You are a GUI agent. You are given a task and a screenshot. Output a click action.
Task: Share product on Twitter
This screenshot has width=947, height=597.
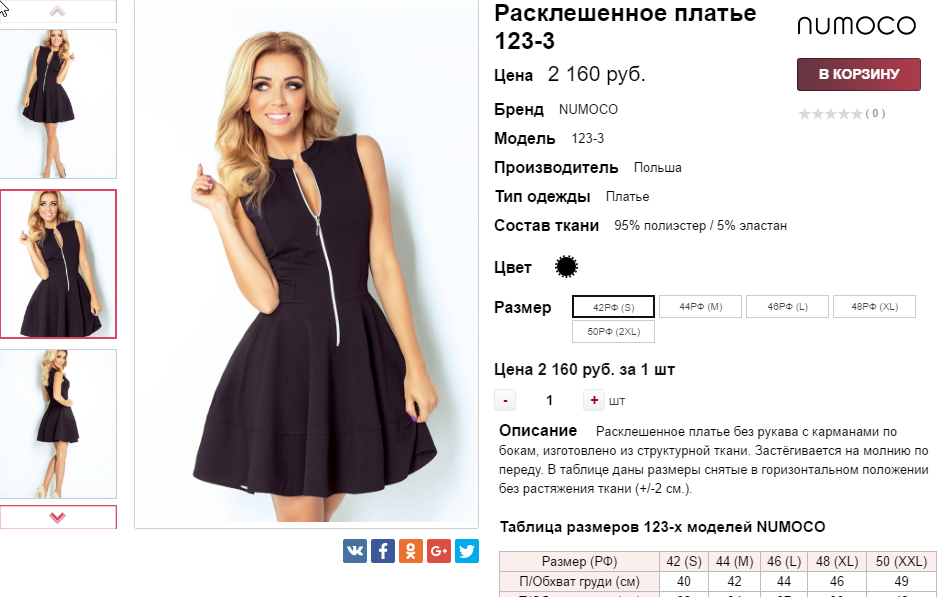(x=467, y=551)
